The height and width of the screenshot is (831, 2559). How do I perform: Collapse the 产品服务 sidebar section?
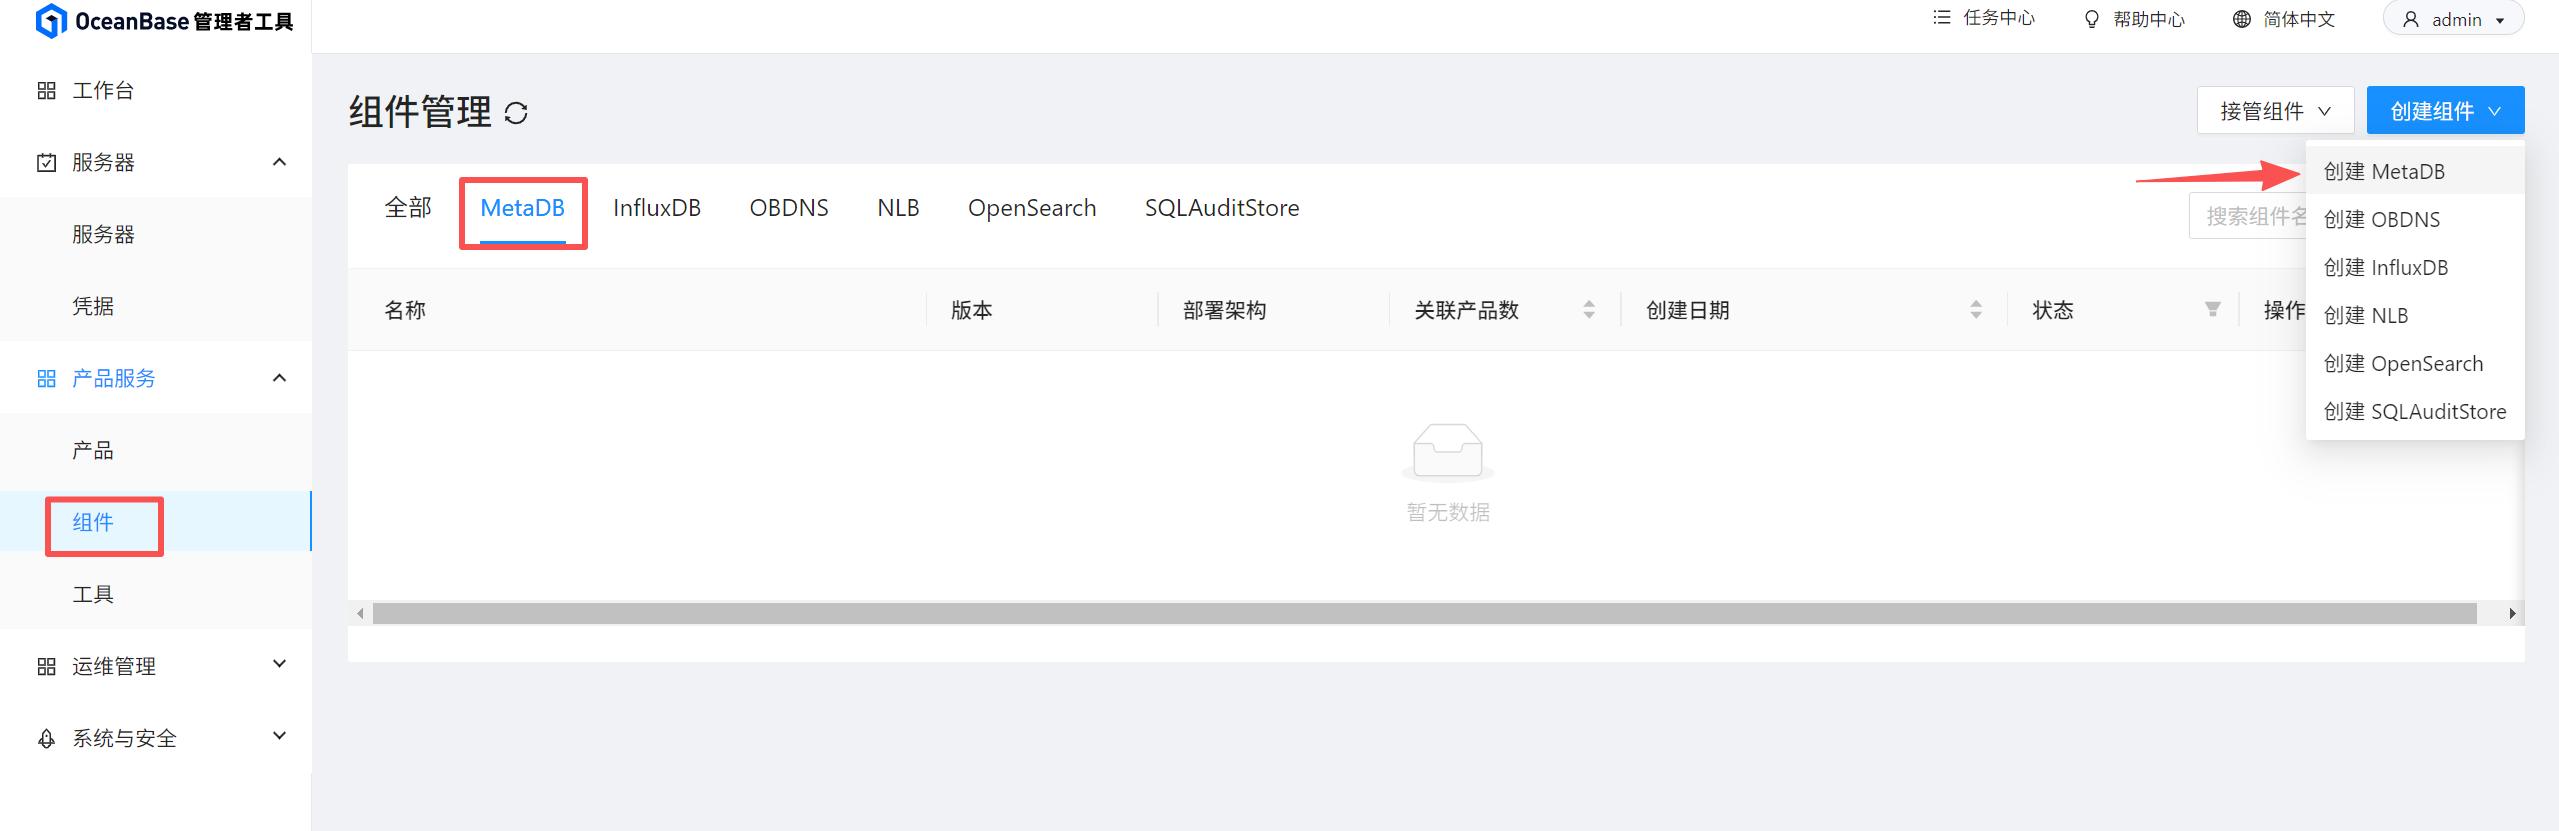(x=280, y=378)
